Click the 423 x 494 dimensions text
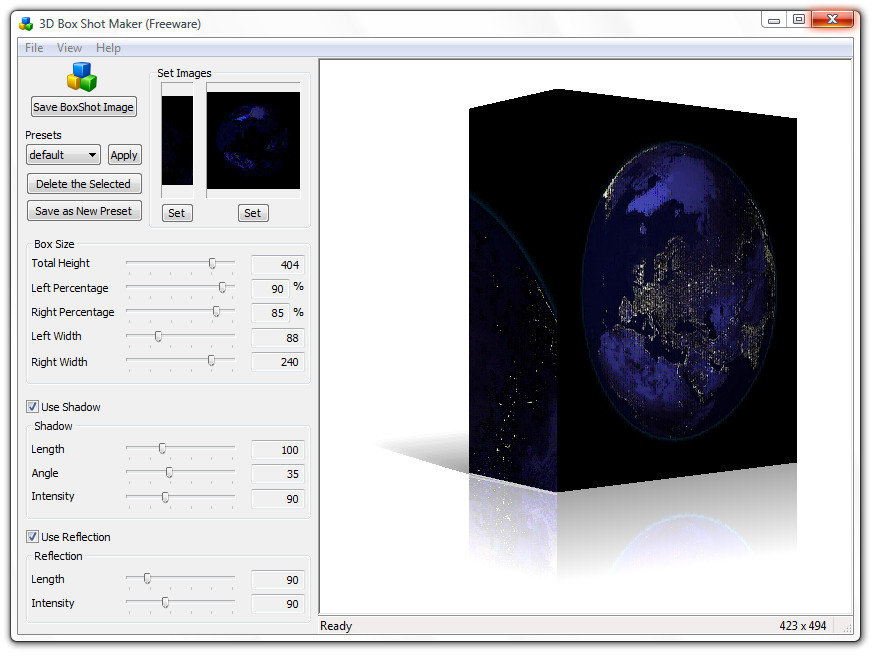The width and height of the screenshot is (880, 659). 803,626
